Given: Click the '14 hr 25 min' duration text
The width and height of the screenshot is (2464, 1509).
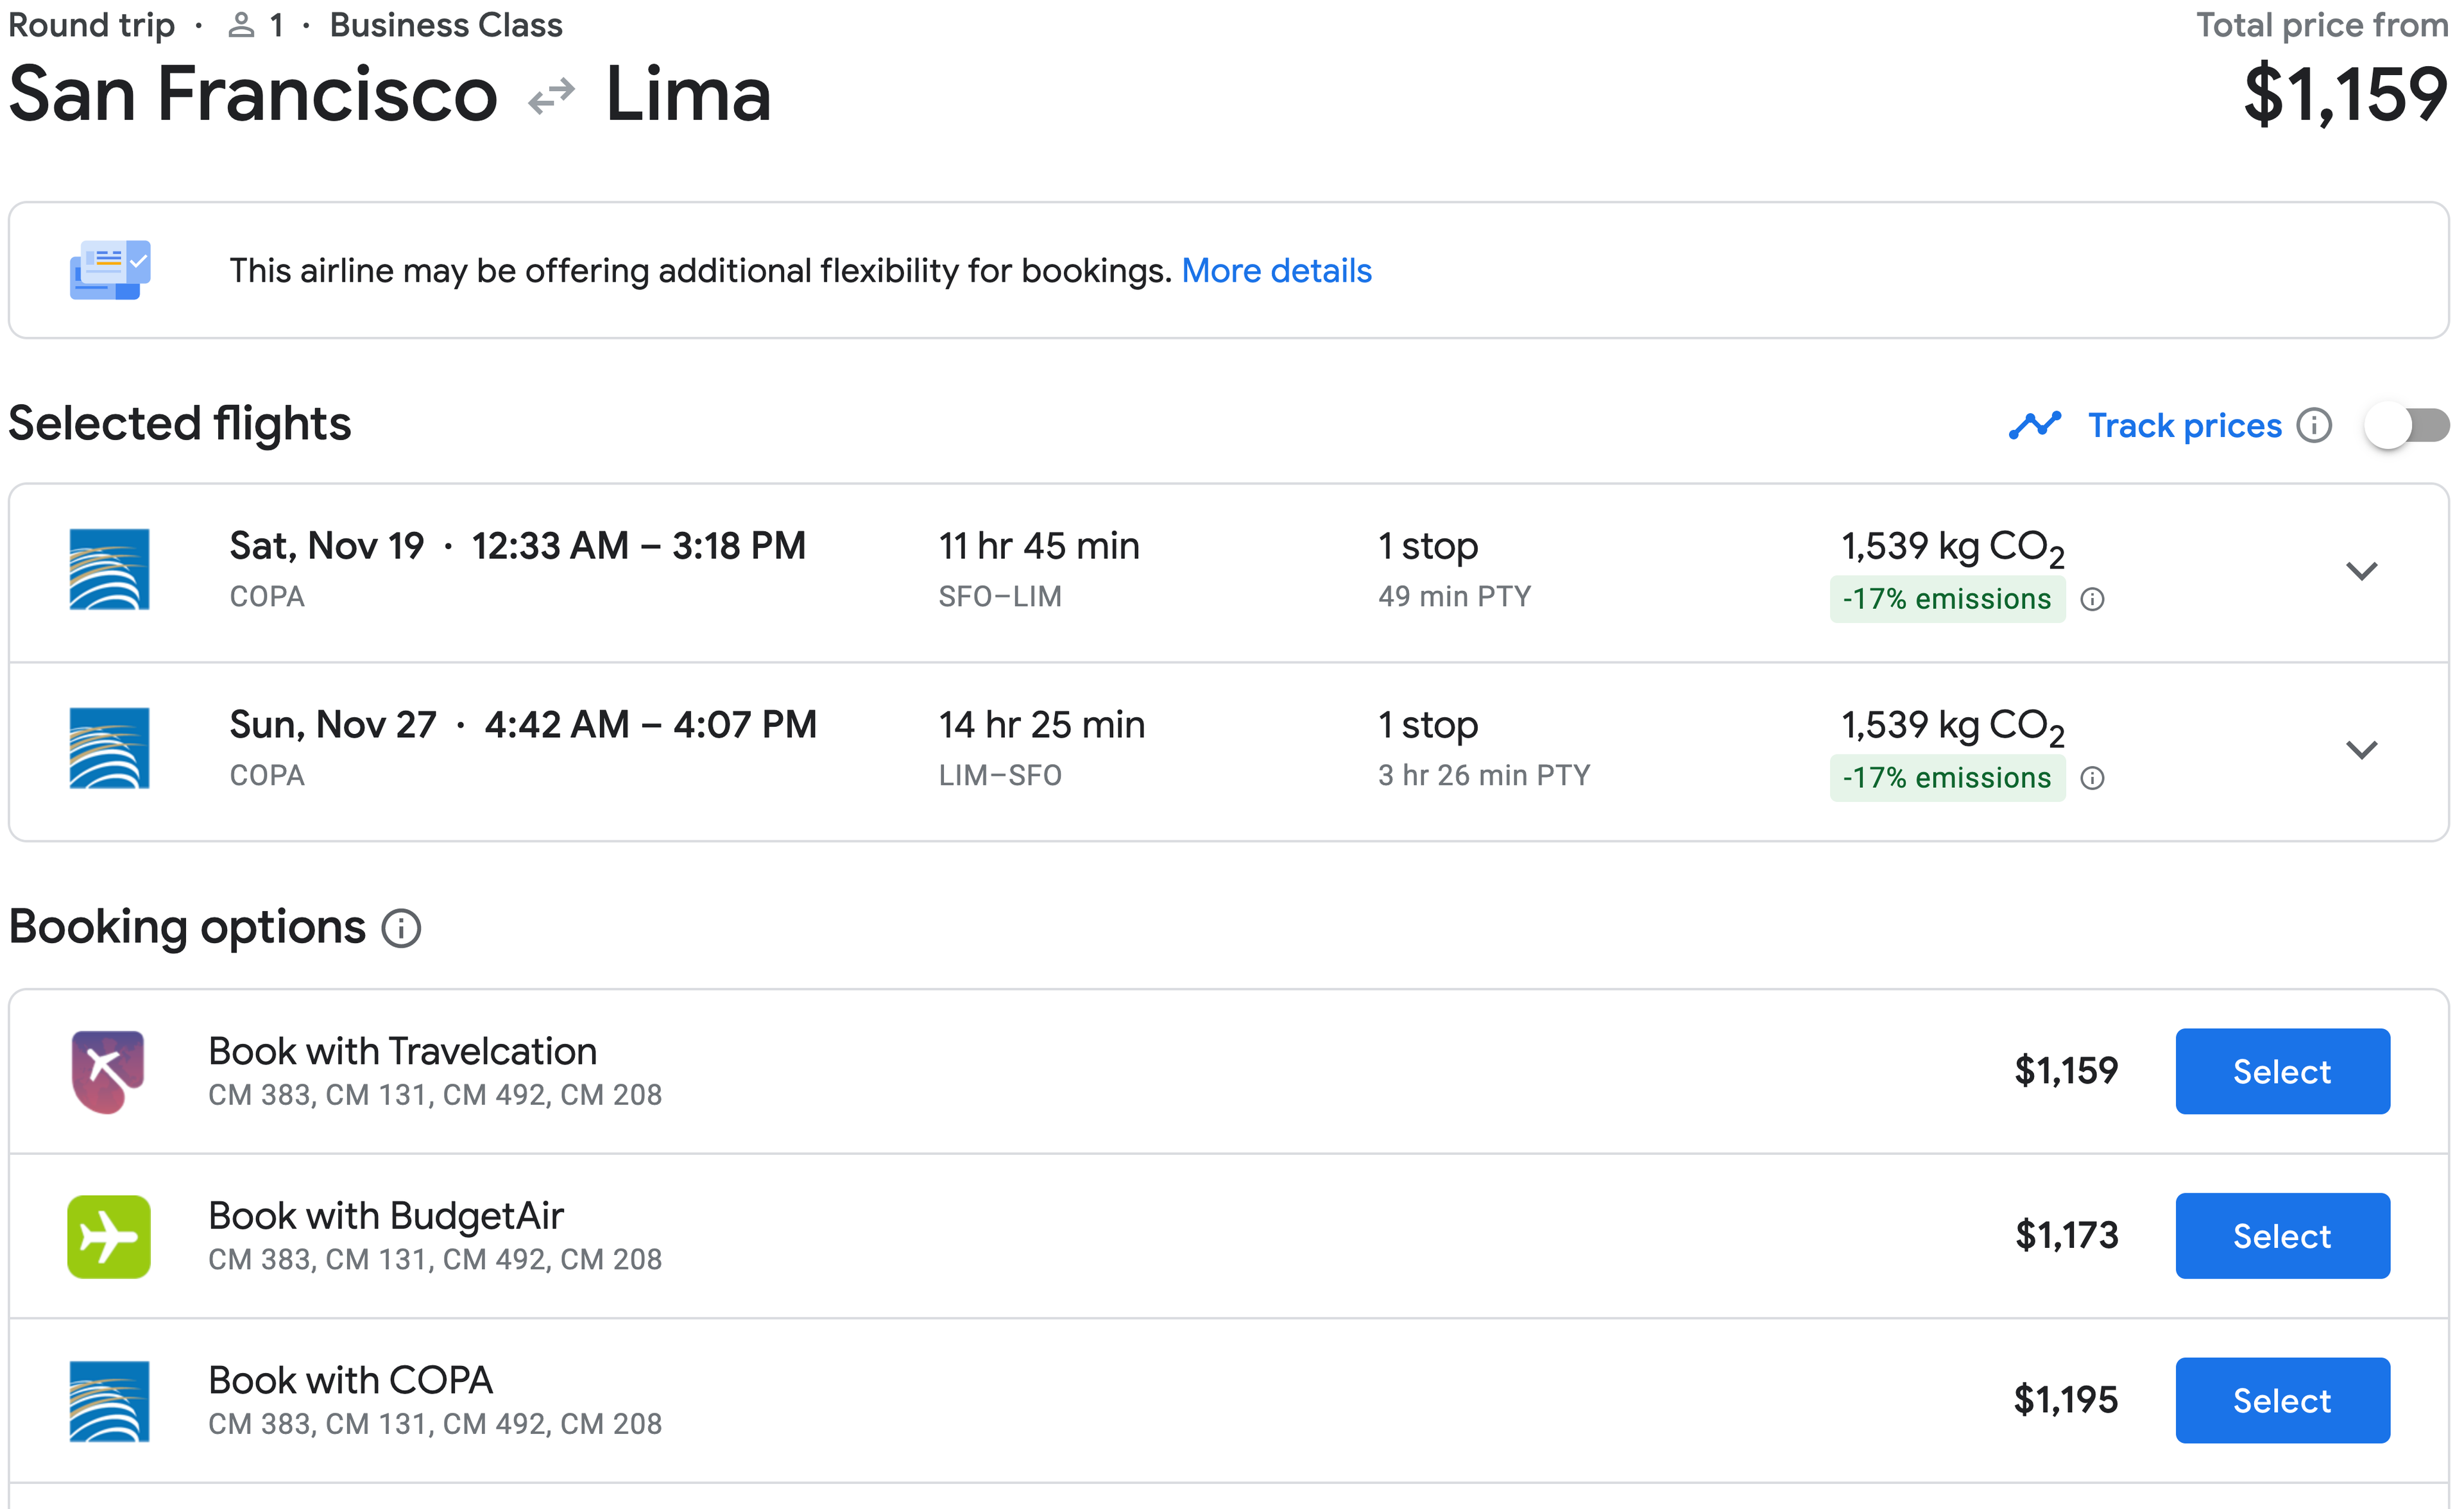Looking at the screenshot, I should [1041, 725].
